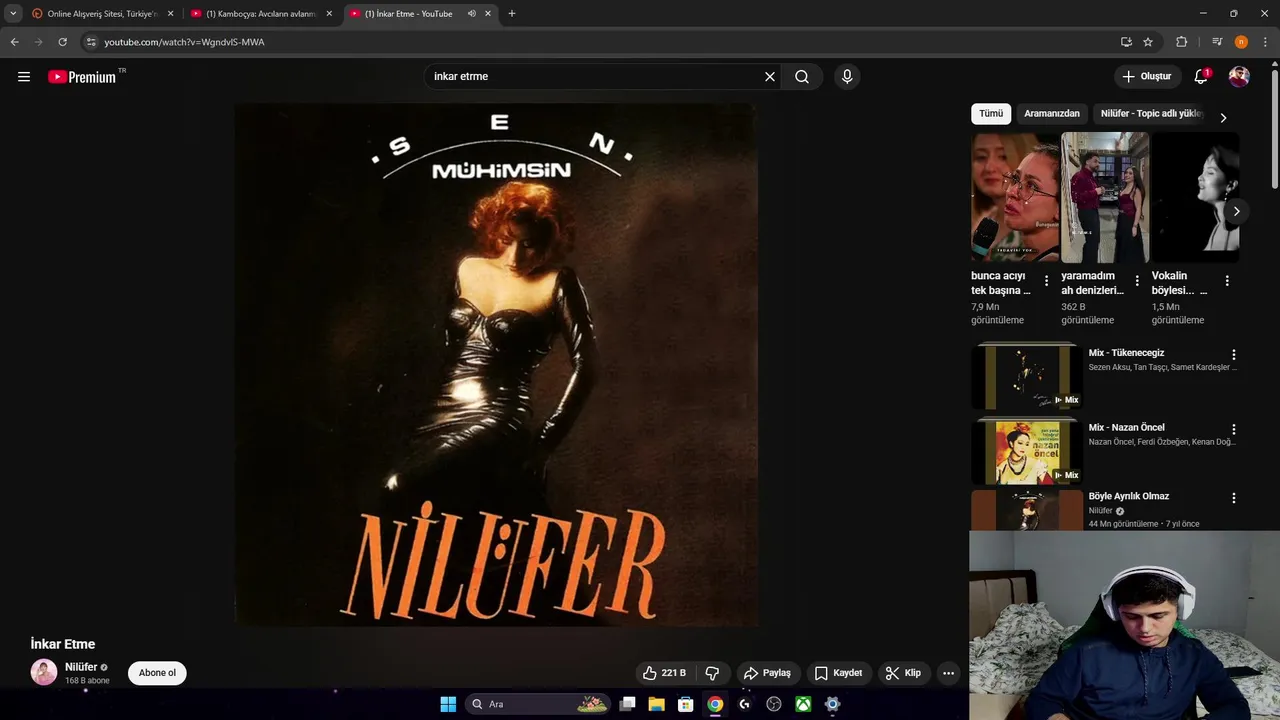Viewport: 1280px width, 720px height.
Task: Click the Nilüfer album cover video
Action: [x=496, y=365]
